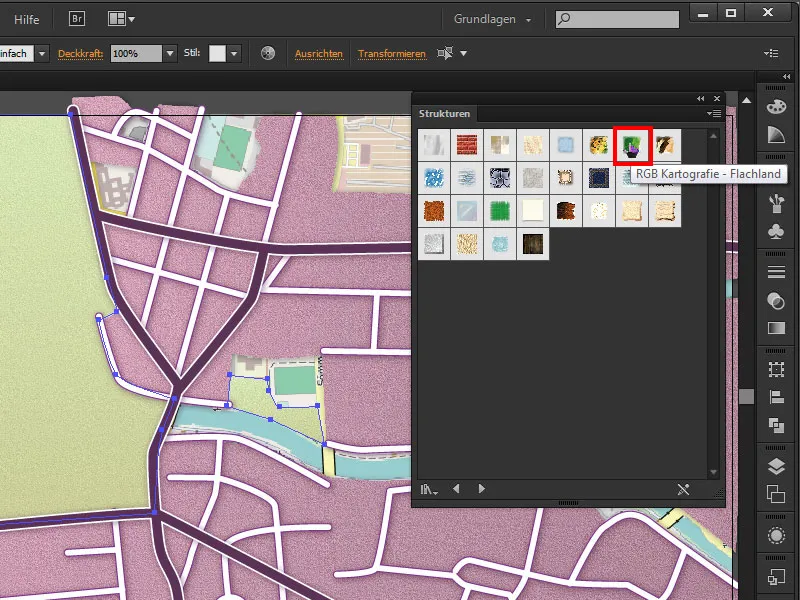
Task: Close the Strukturen panel
Action: 717,98
